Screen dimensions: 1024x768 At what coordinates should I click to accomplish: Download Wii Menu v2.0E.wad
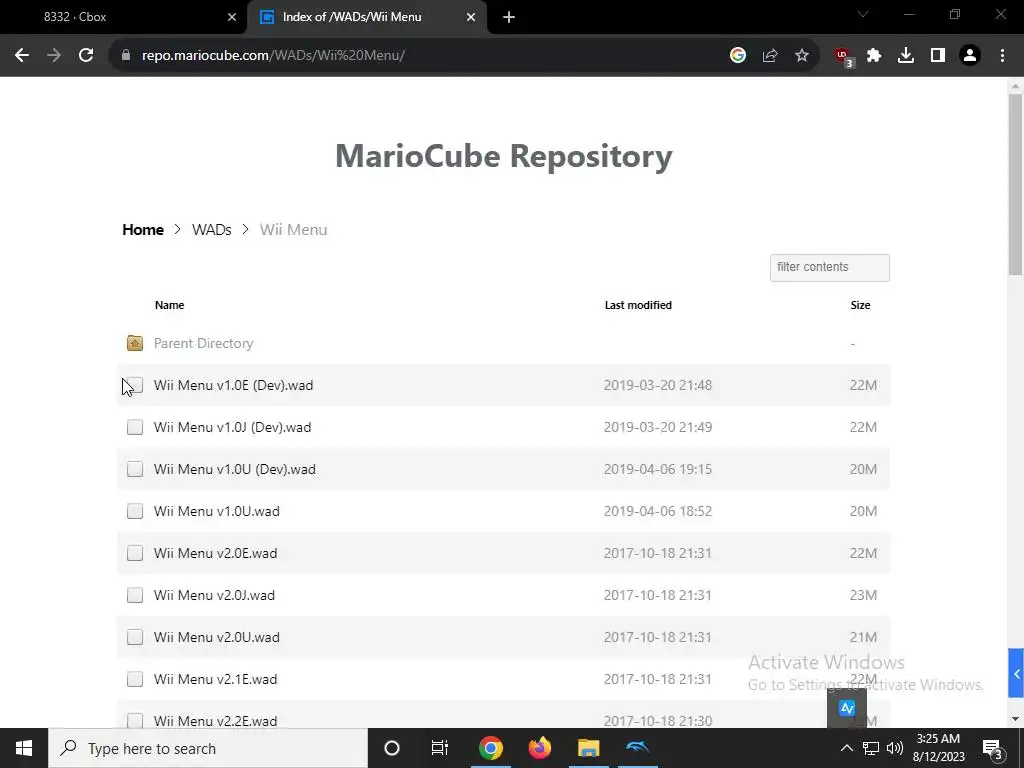[216, 553]
